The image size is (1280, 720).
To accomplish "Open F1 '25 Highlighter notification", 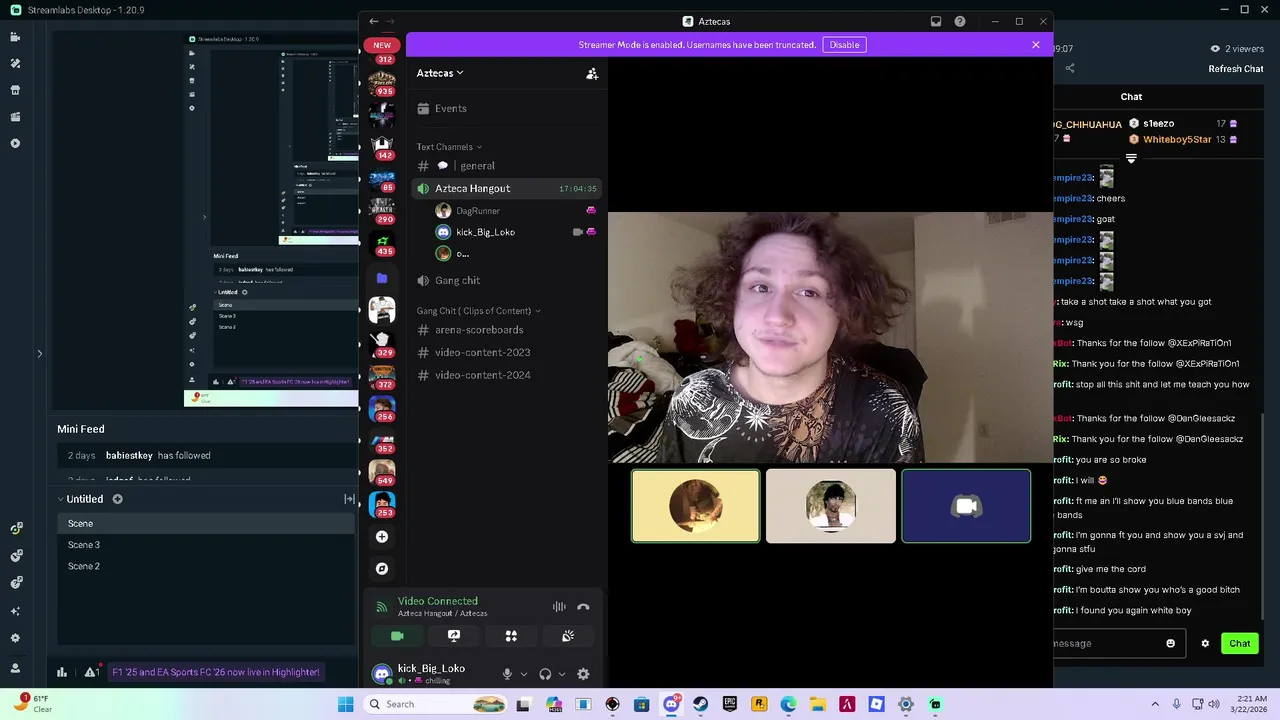I will [216, 672].
